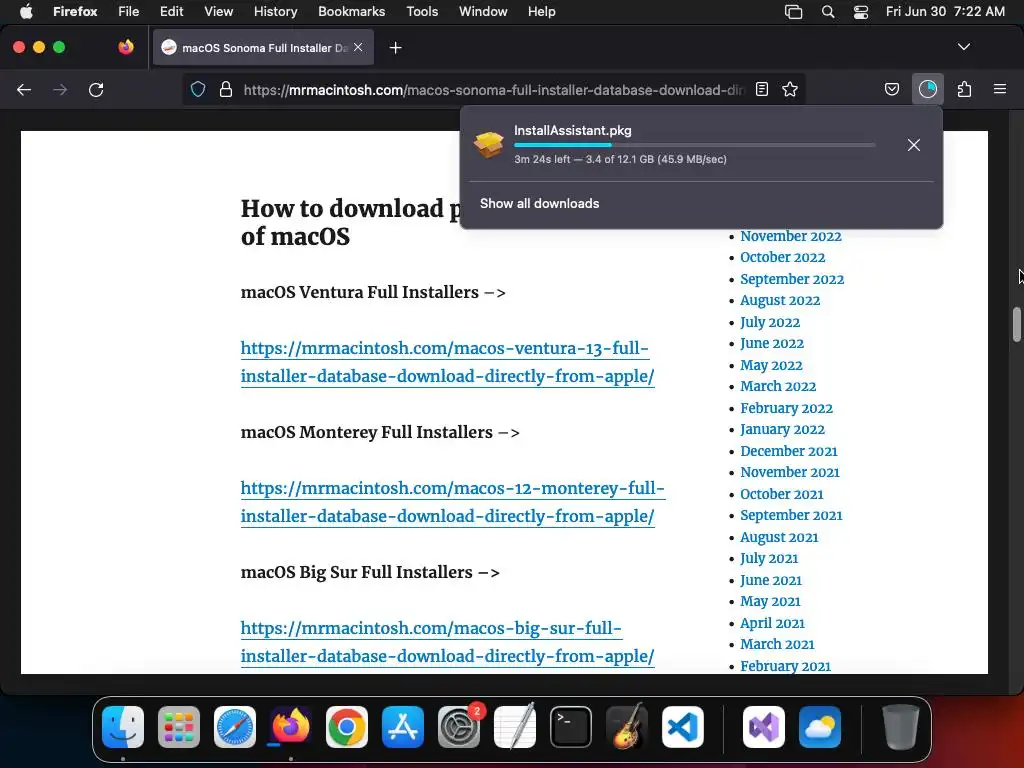The image size is (1024, 768).
Task: Open the Bookmarks menu
Action: tap(351, 12)
